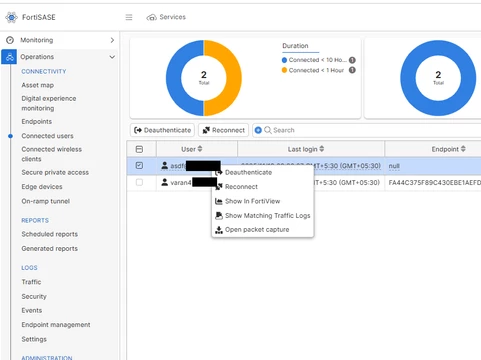481x360 pixels.
Task: Choose Show In FortiView menu entry
Action: [x=253, y=201]
